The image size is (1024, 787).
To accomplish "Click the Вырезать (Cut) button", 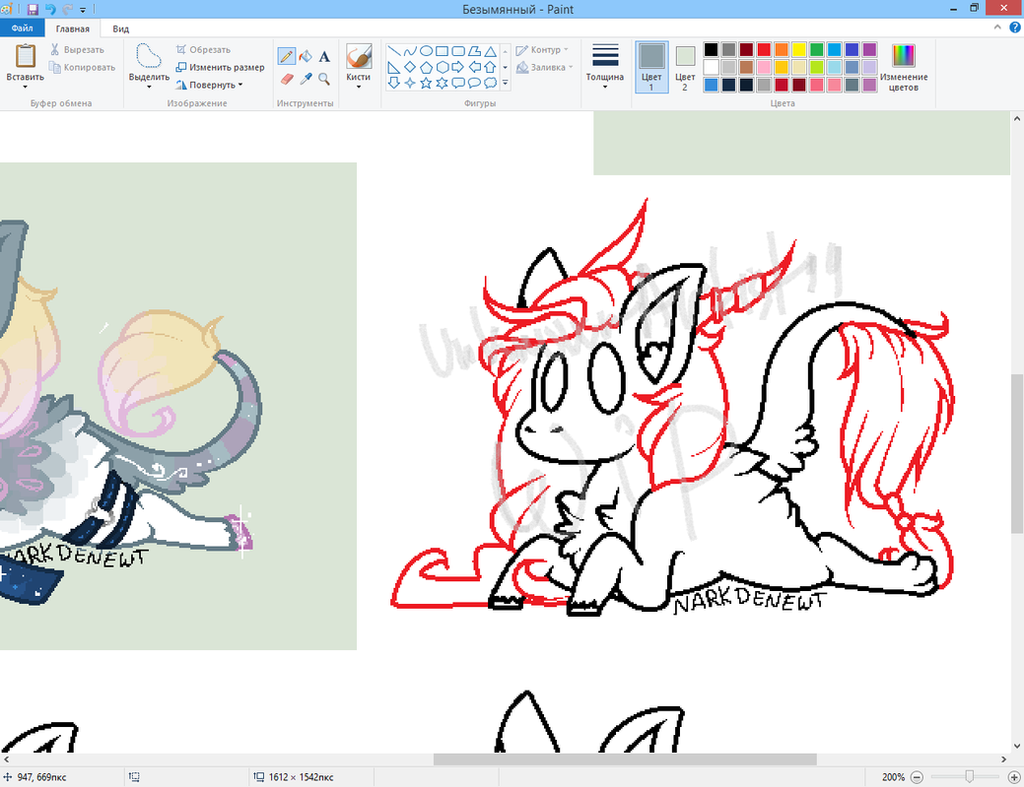I will point(77,50).
